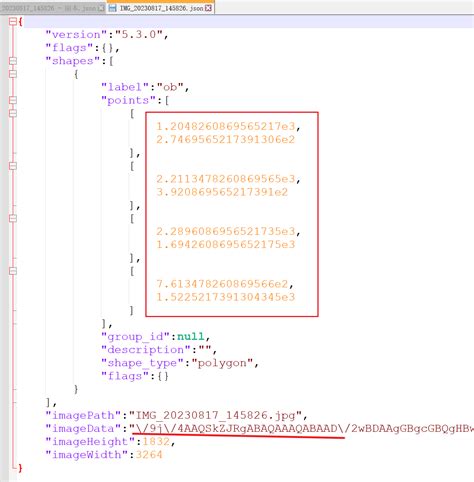
Task: Click the "description" key
Action: 146,350
